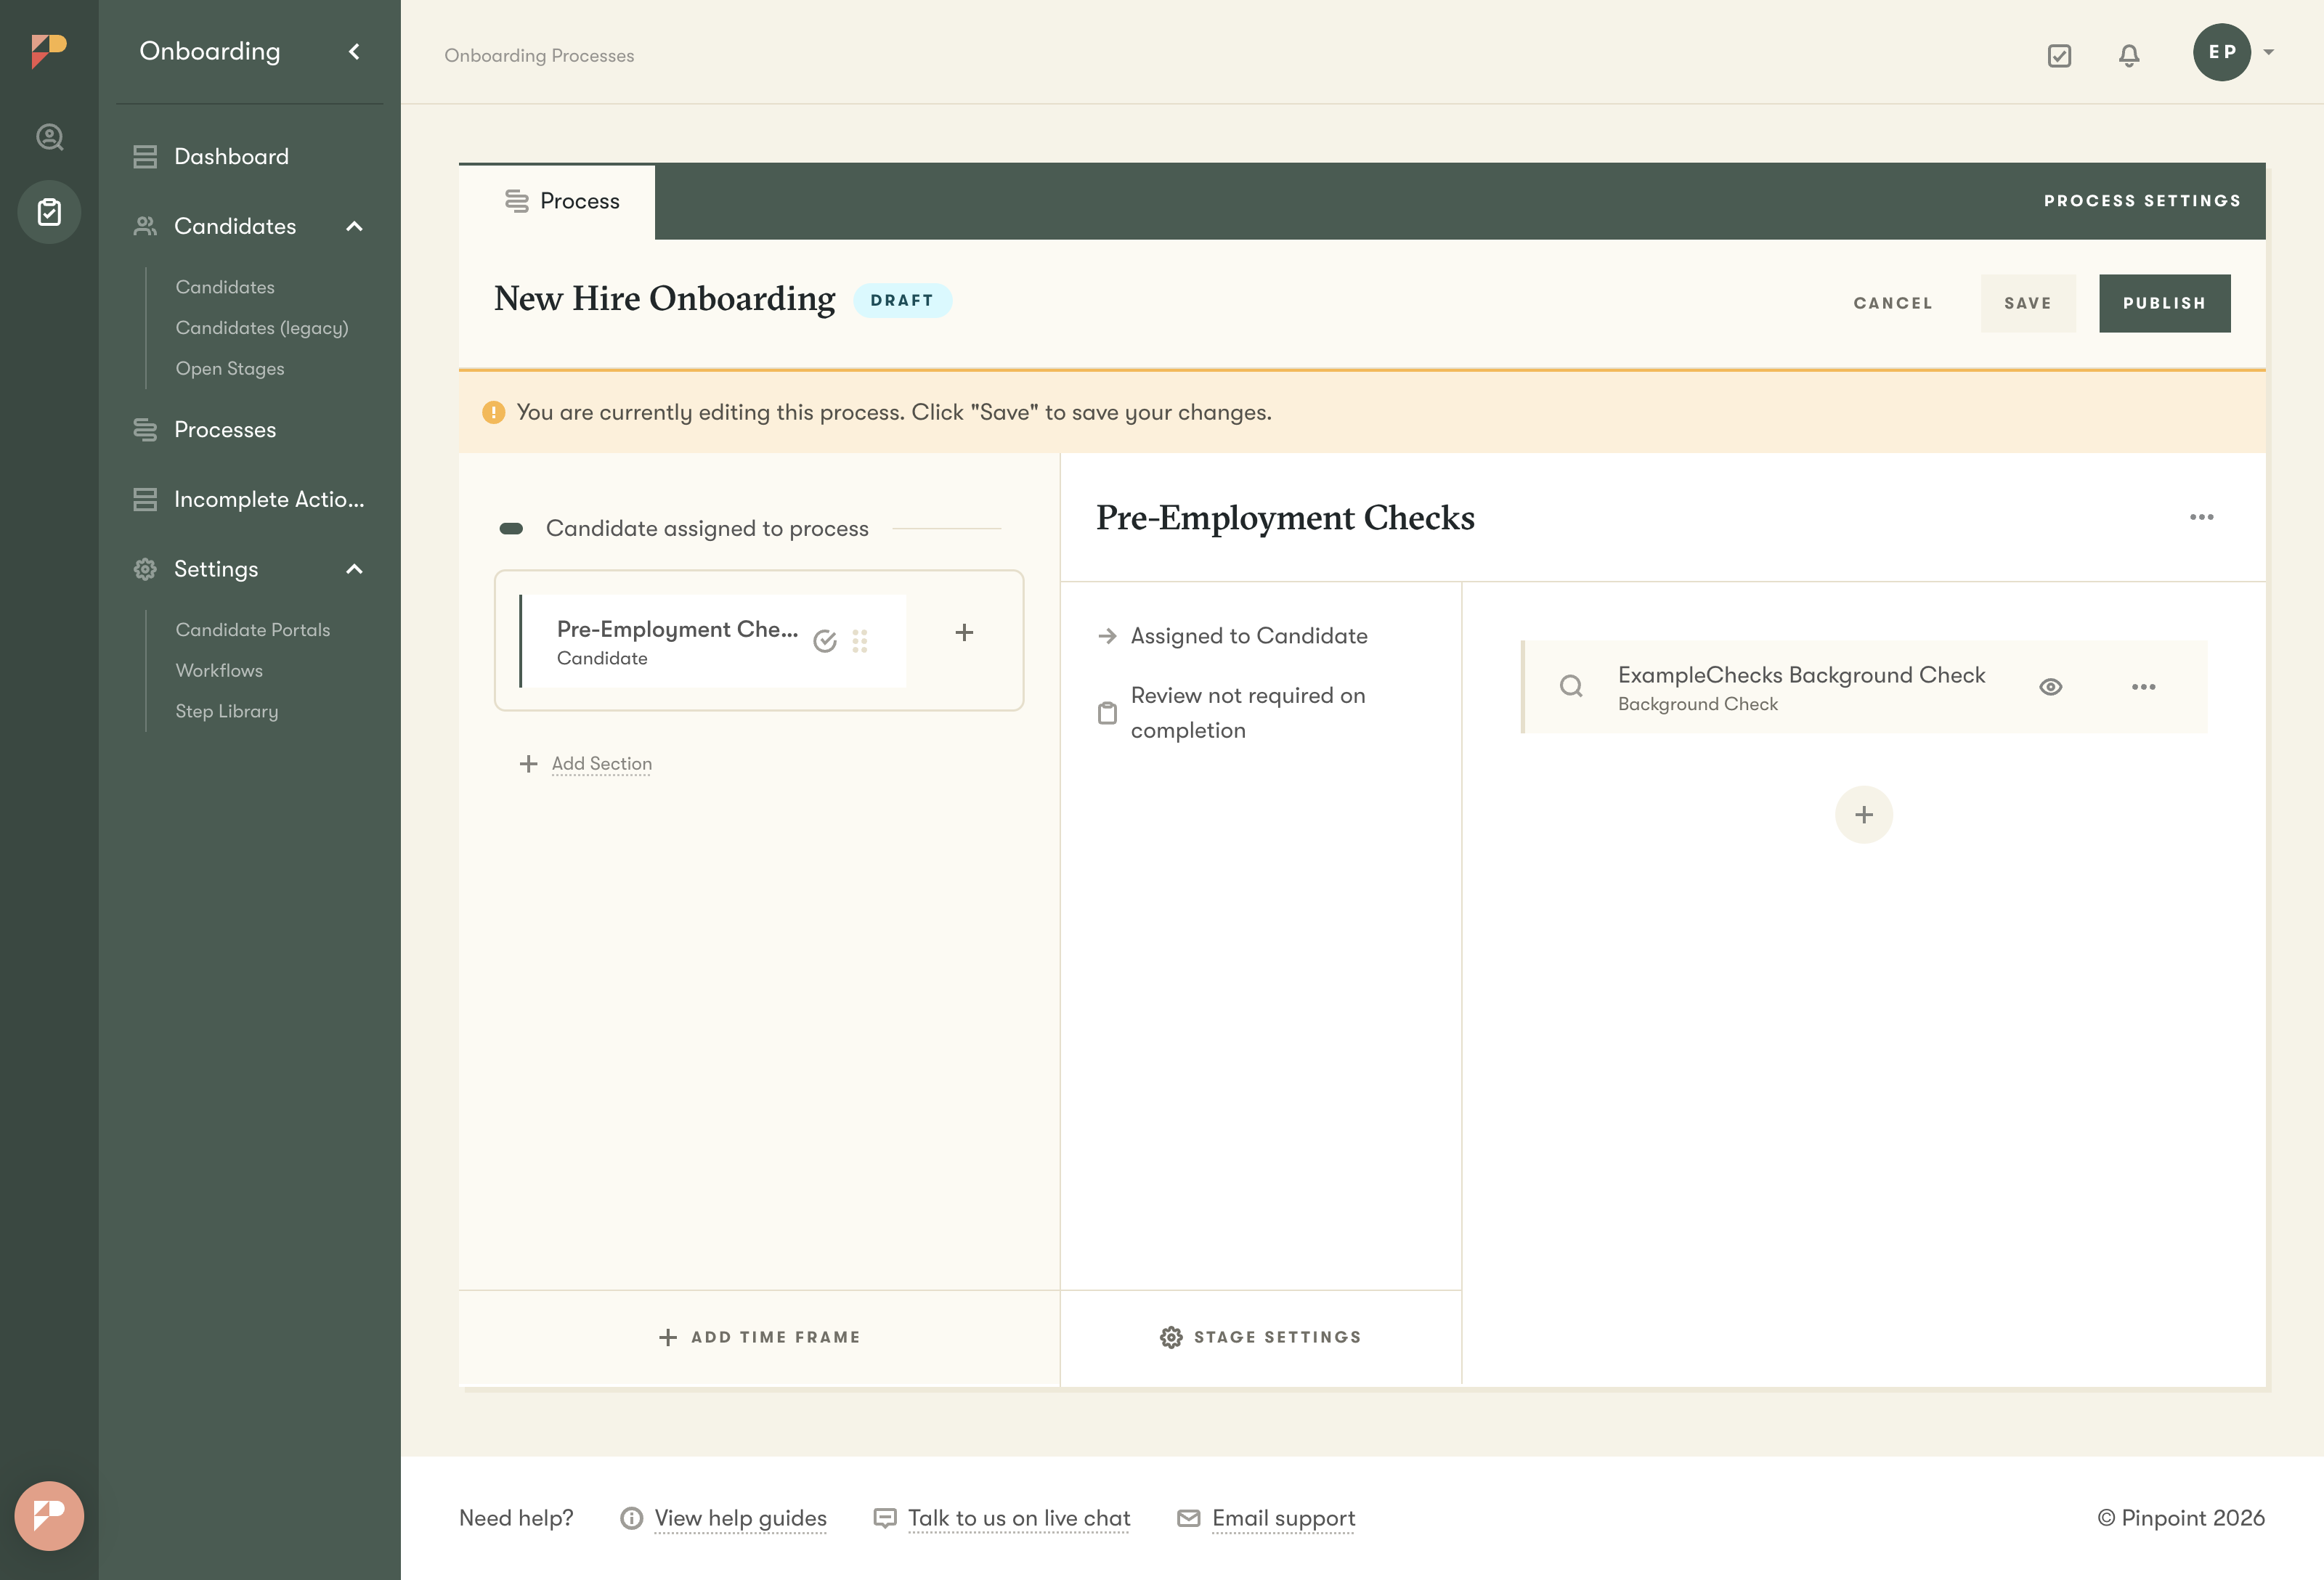Collapse the Settings sidebar section
This screenshot has width=2324, height=1580.
(x=354, y=569)
